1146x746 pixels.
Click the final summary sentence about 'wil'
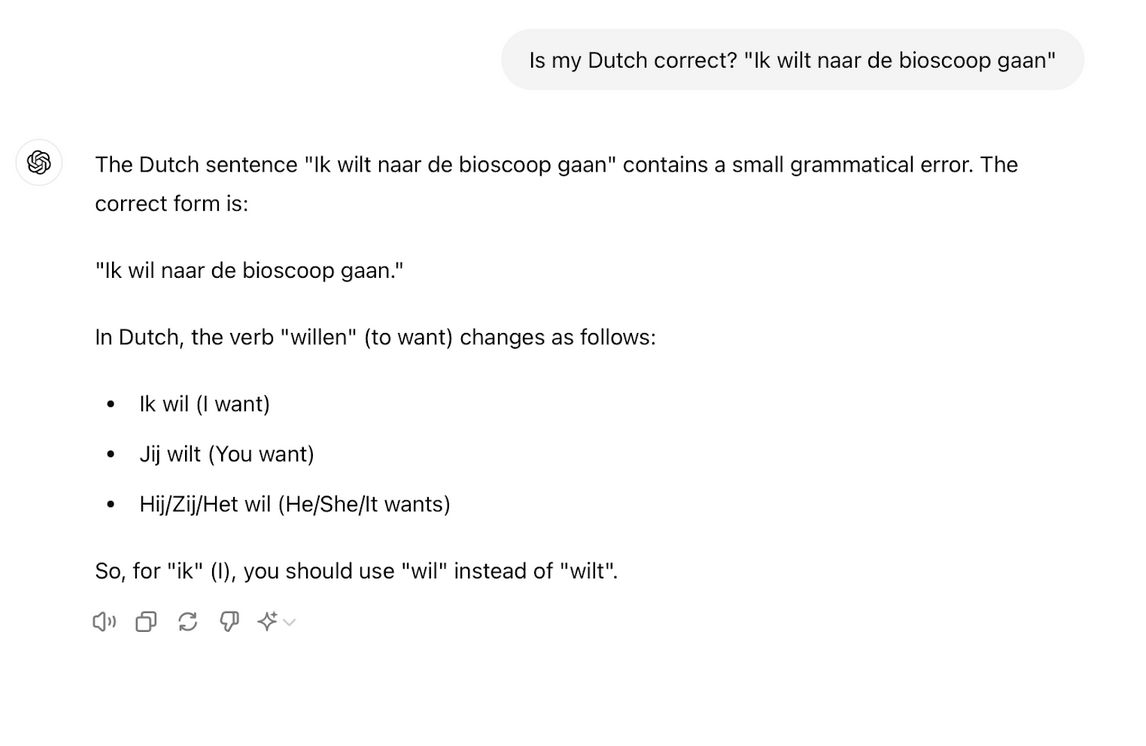pyautogui.click(x=357, y=571)
